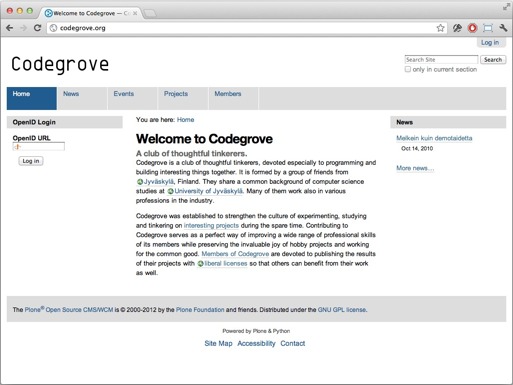Open the Site Map link
The image size is (513, 385).
tap(218, 343)
